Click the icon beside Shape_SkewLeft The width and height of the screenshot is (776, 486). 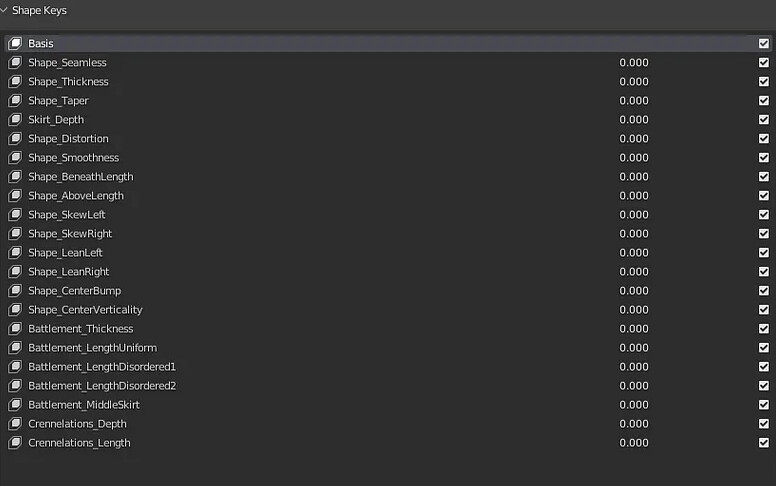click(15, 215)
